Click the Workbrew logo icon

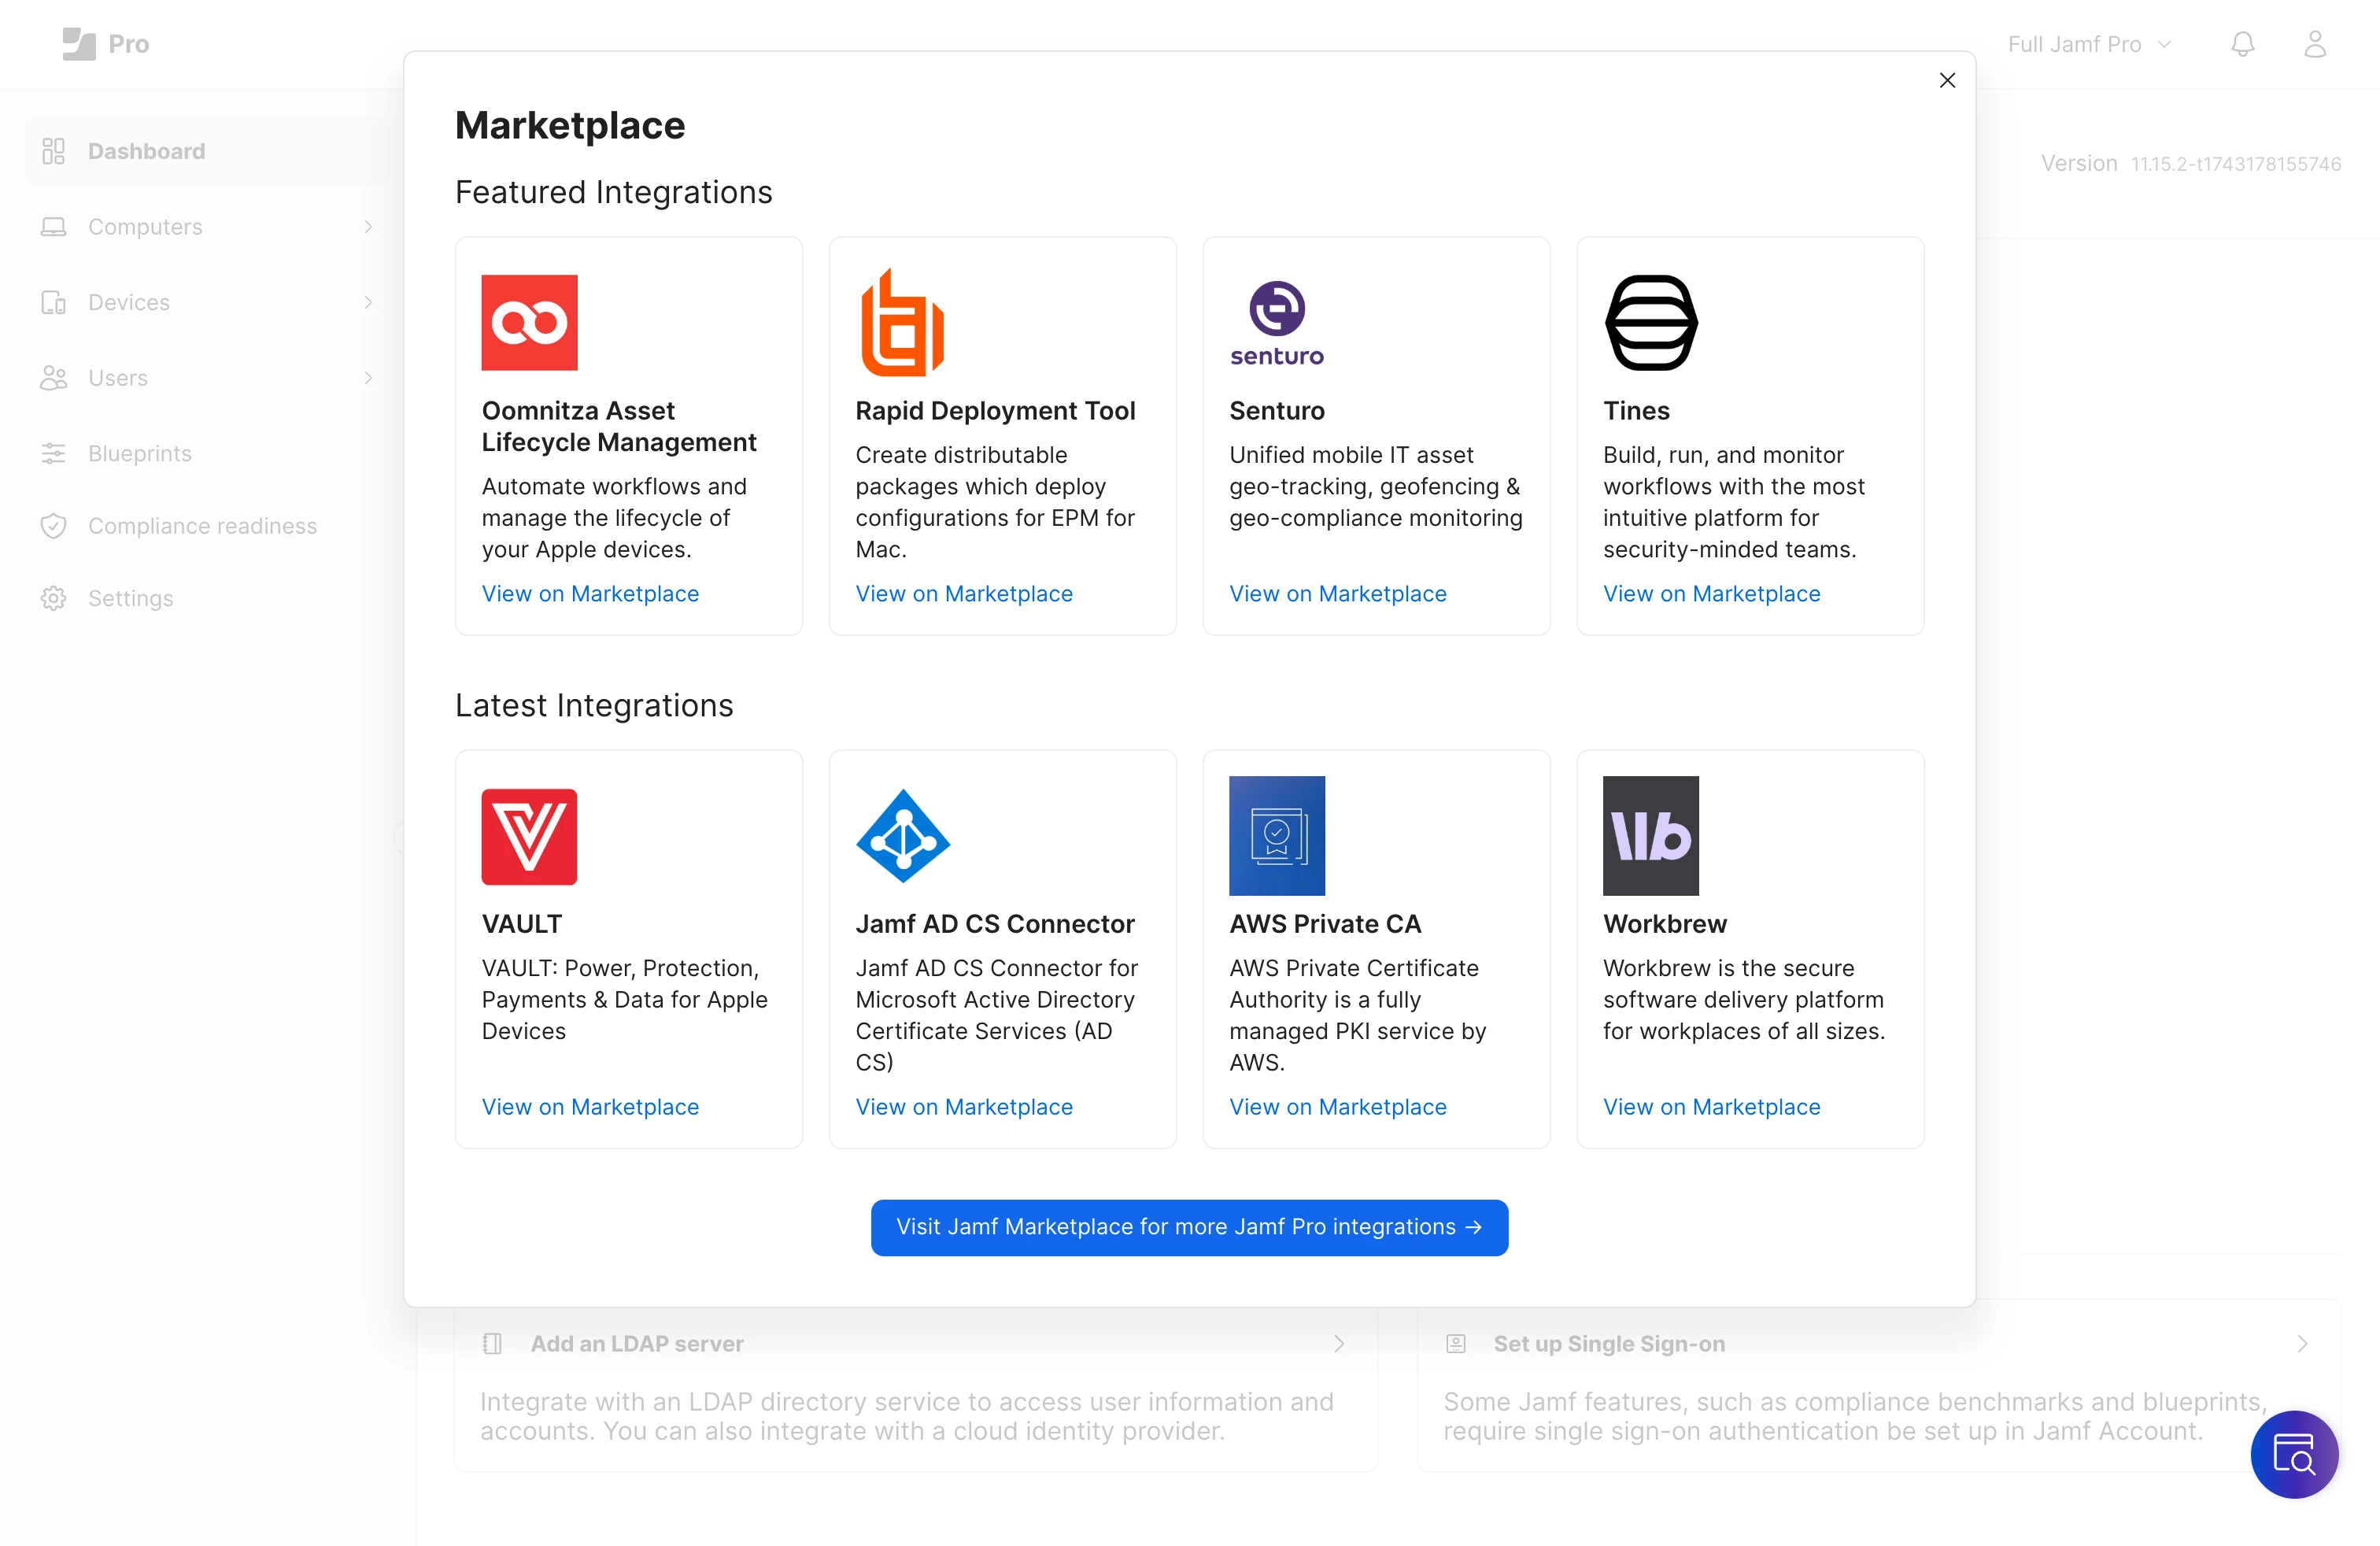pyautogui.click(x=1650, y=836)
